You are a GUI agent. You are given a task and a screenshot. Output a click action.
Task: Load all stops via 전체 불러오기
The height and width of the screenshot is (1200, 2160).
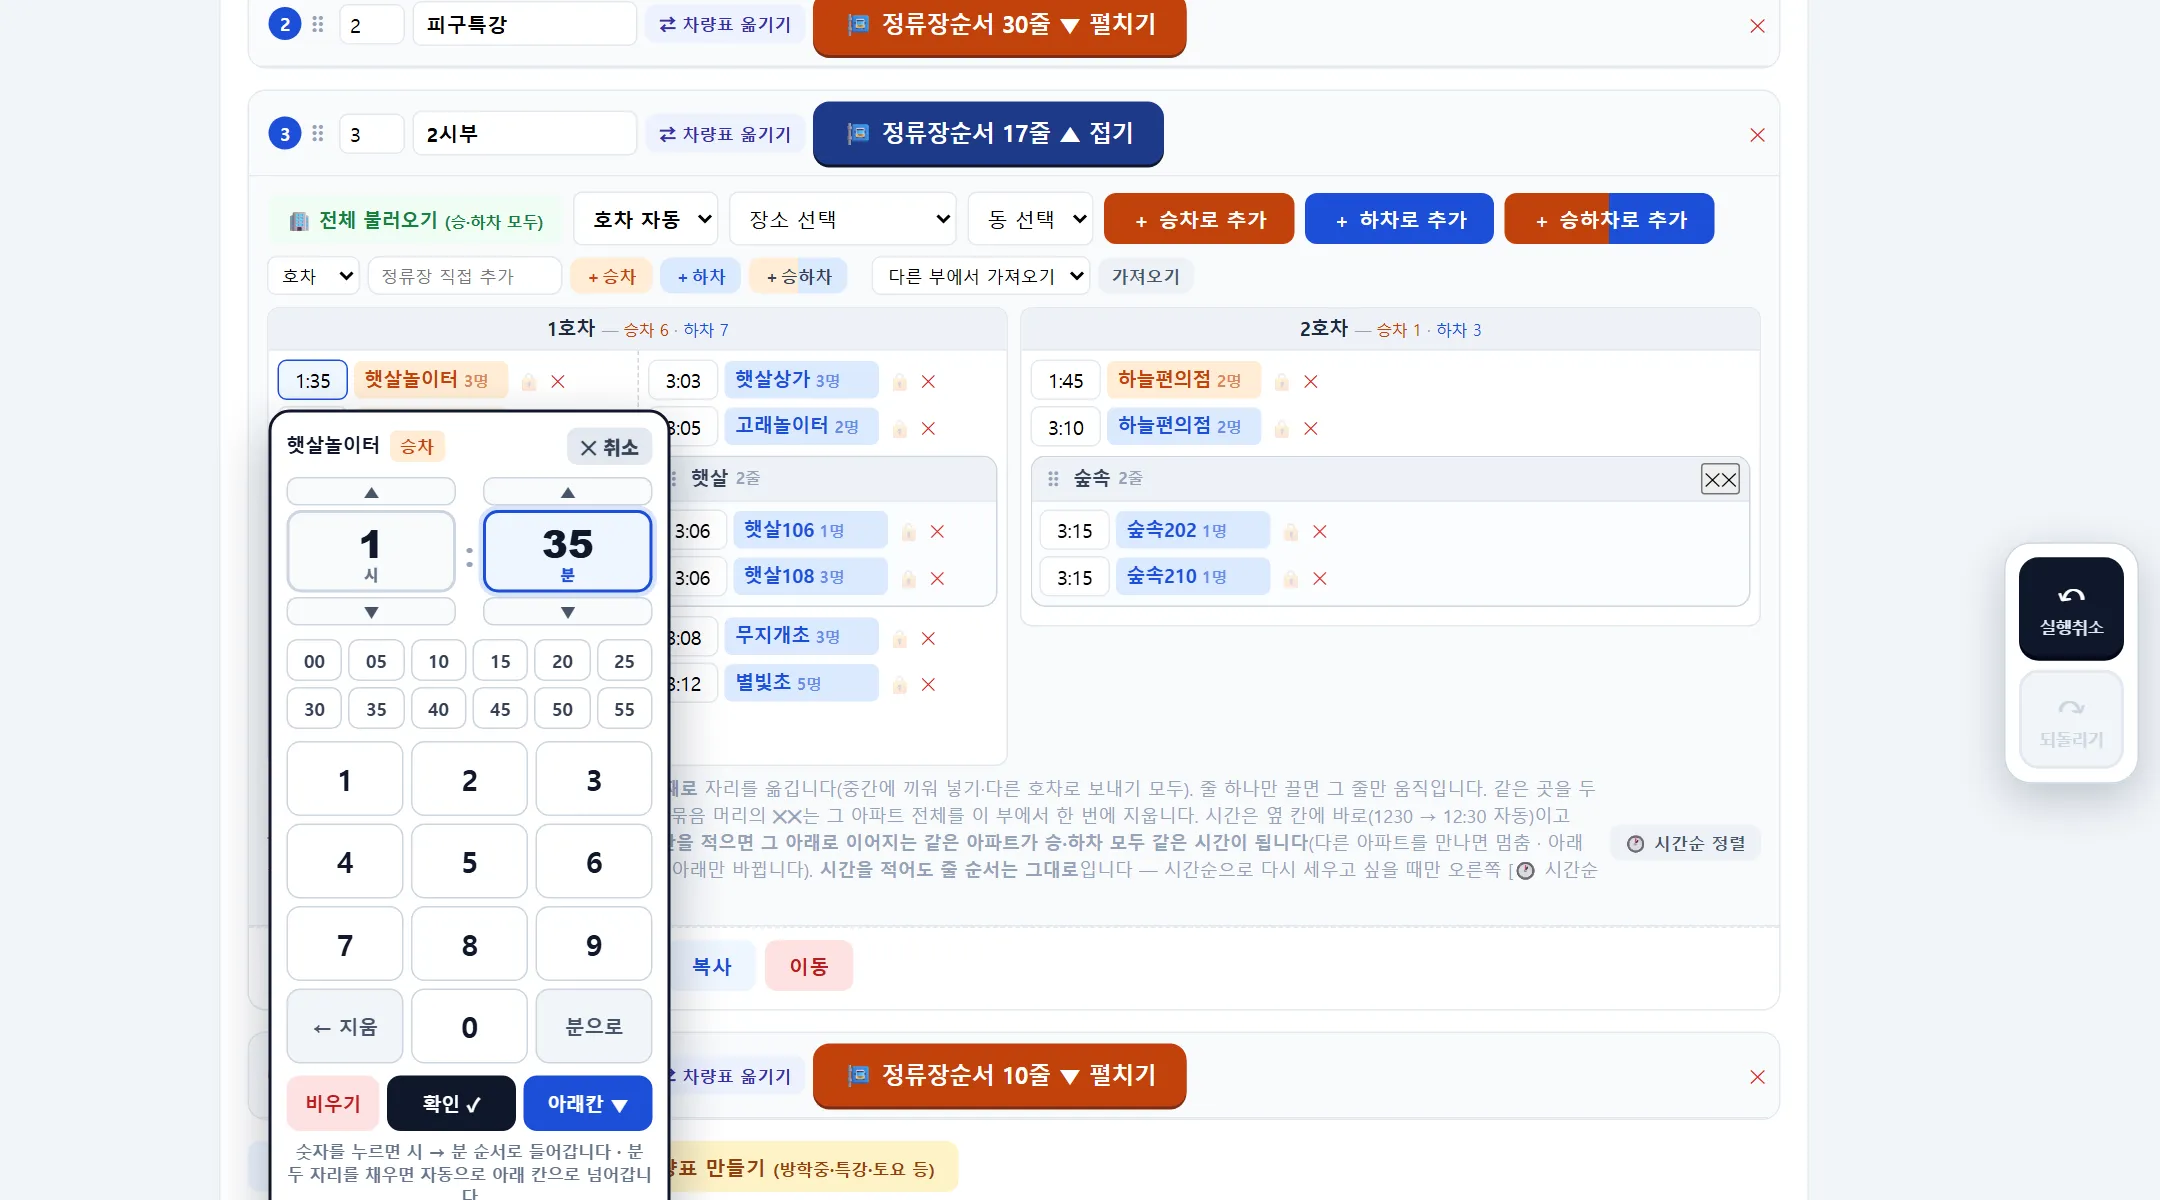416,220
